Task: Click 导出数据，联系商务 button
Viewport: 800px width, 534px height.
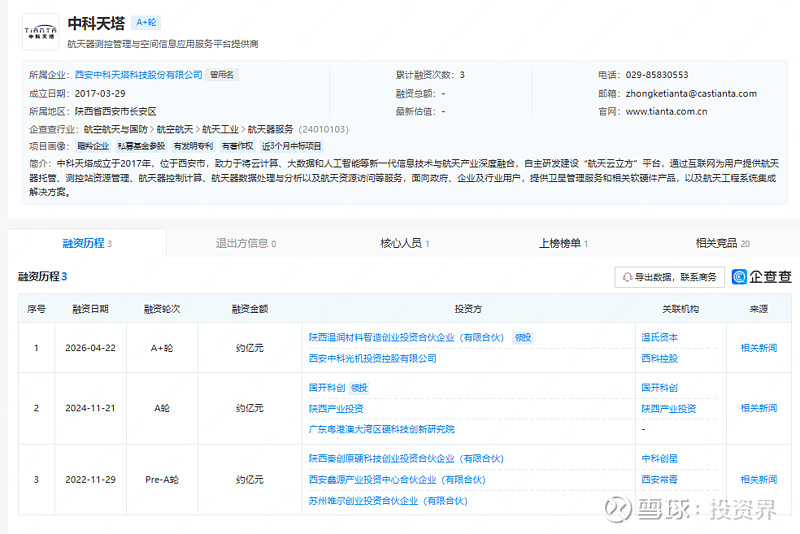Action: tap(669, 277)
